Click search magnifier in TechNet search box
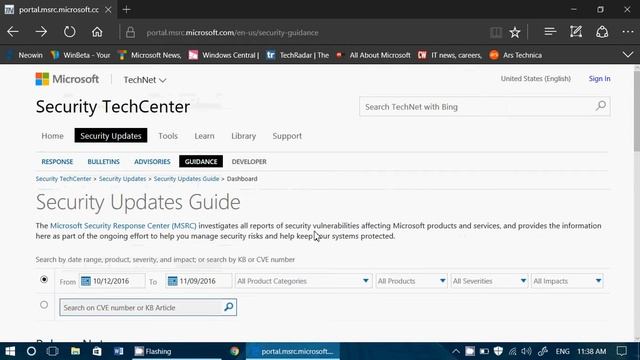The height and width of the screenshot is (360, 640). (x=601, y=106)
